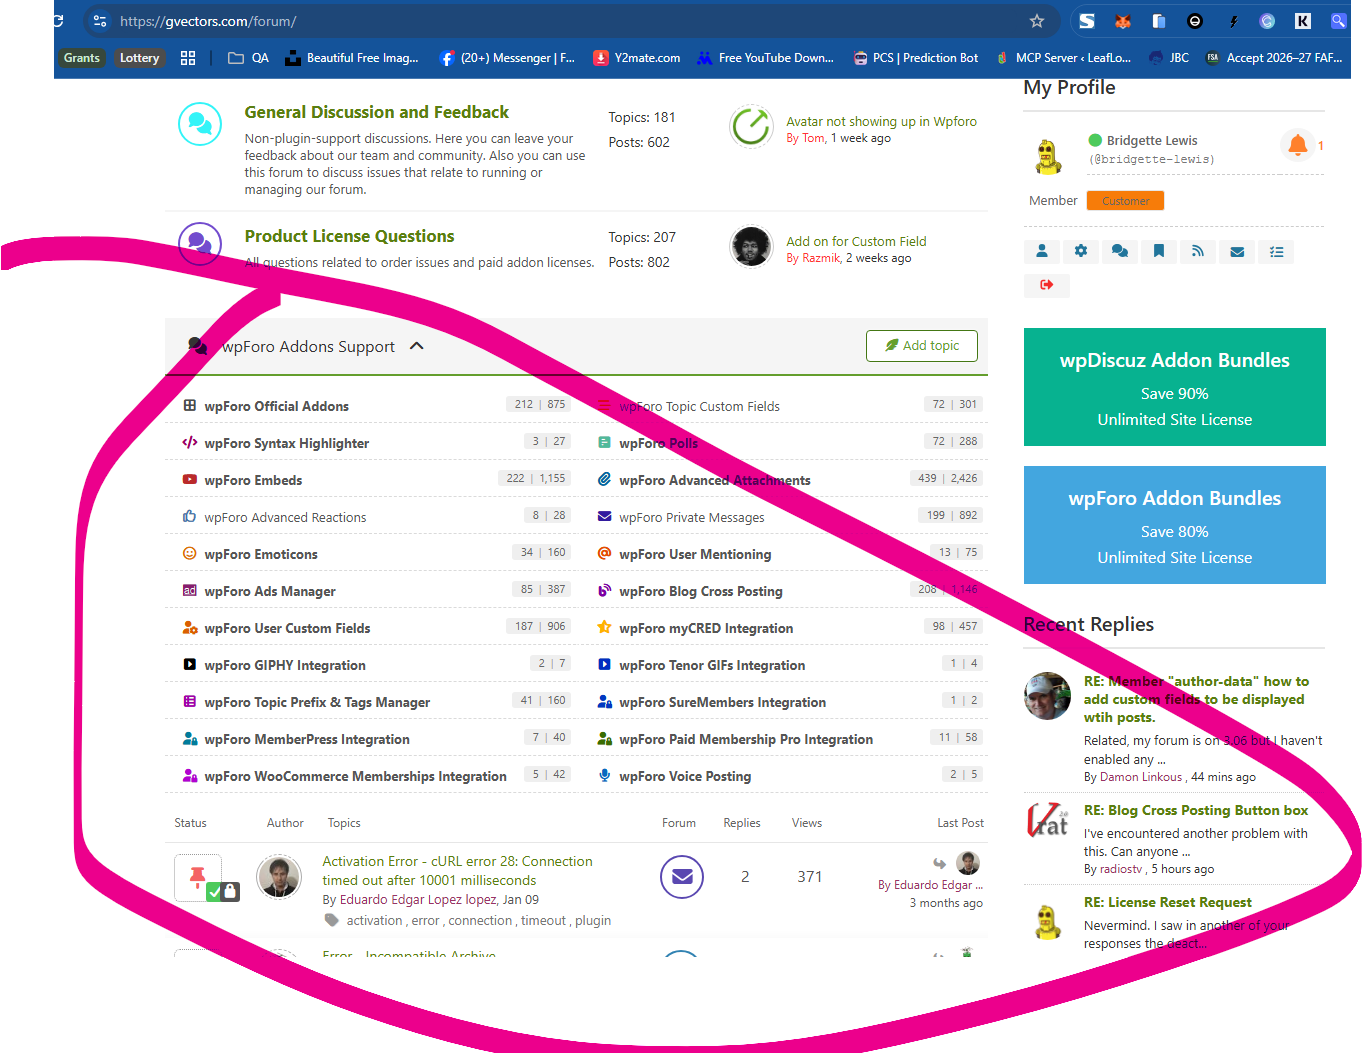Screen dimensions: 1368x1054
Task: Open the wpForo Embeds forum link
Action: pos(253,480)
